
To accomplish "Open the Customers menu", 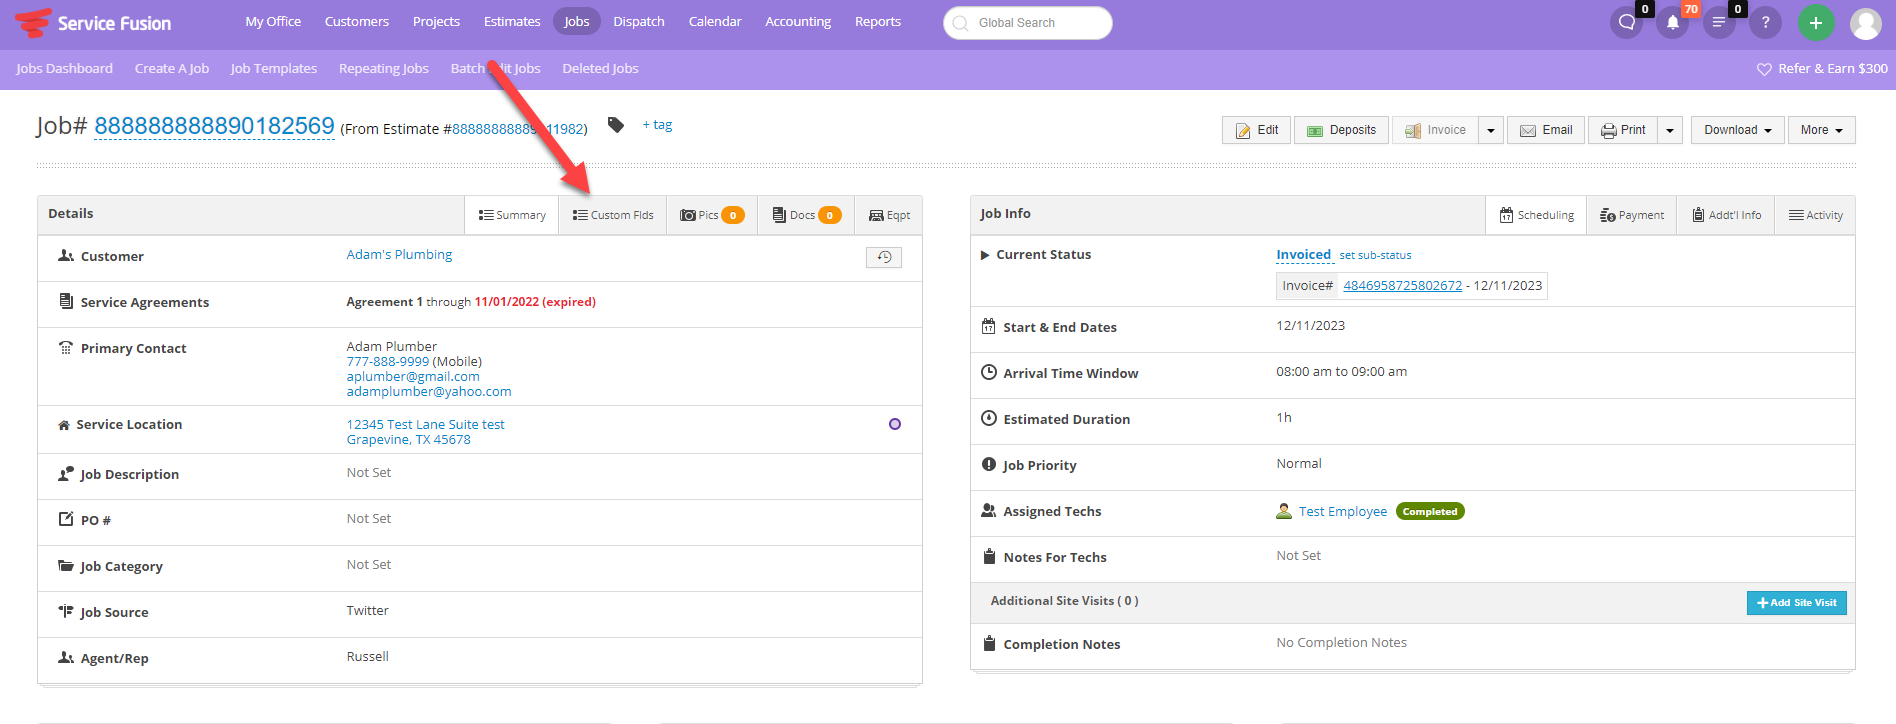I will point(357,22).
